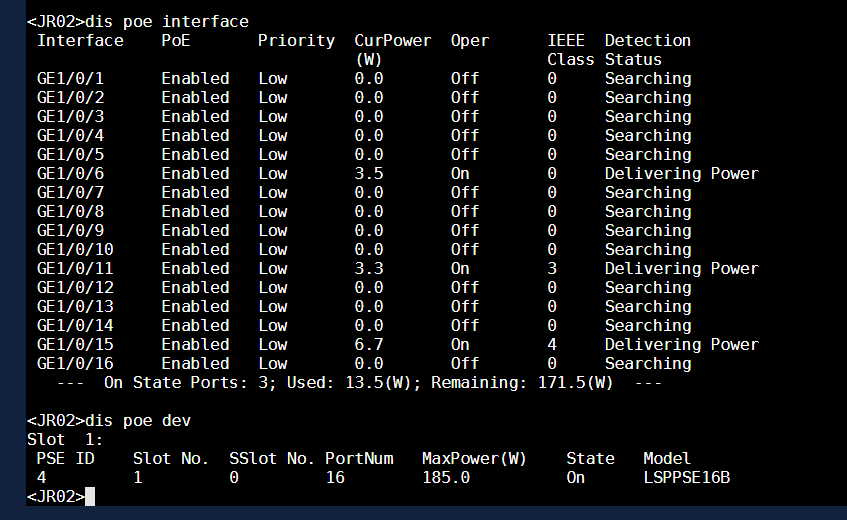
Task: Click the GE1/0/1 interface name
Action: (70, 79)
